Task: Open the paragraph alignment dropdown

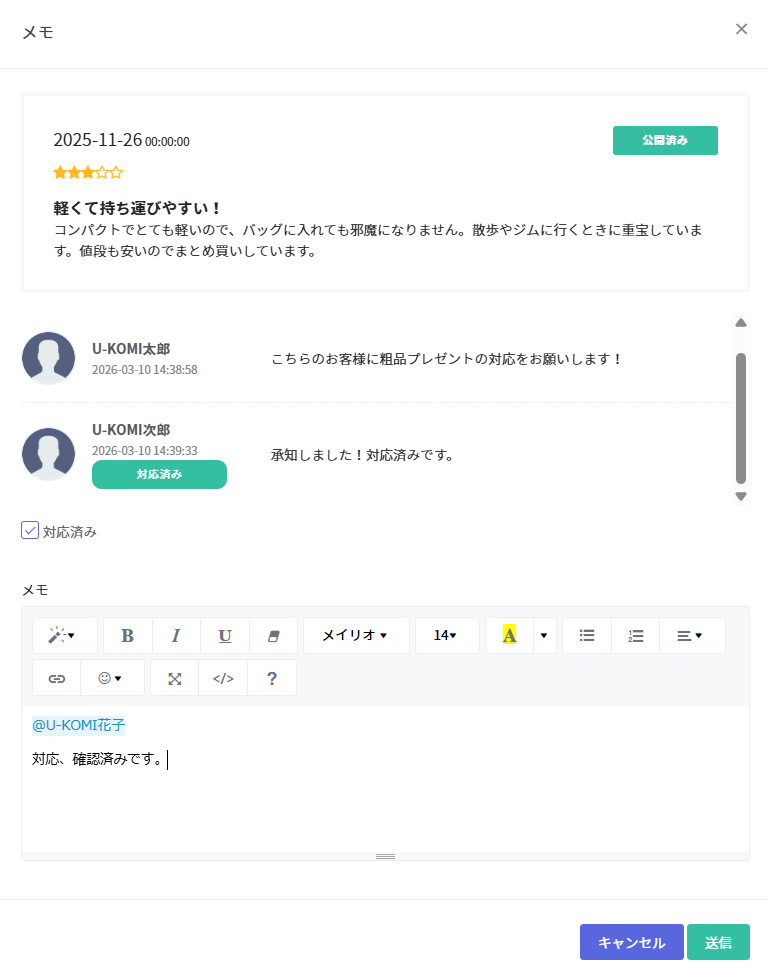Action: pyautogui.click(x=691, y=636)
